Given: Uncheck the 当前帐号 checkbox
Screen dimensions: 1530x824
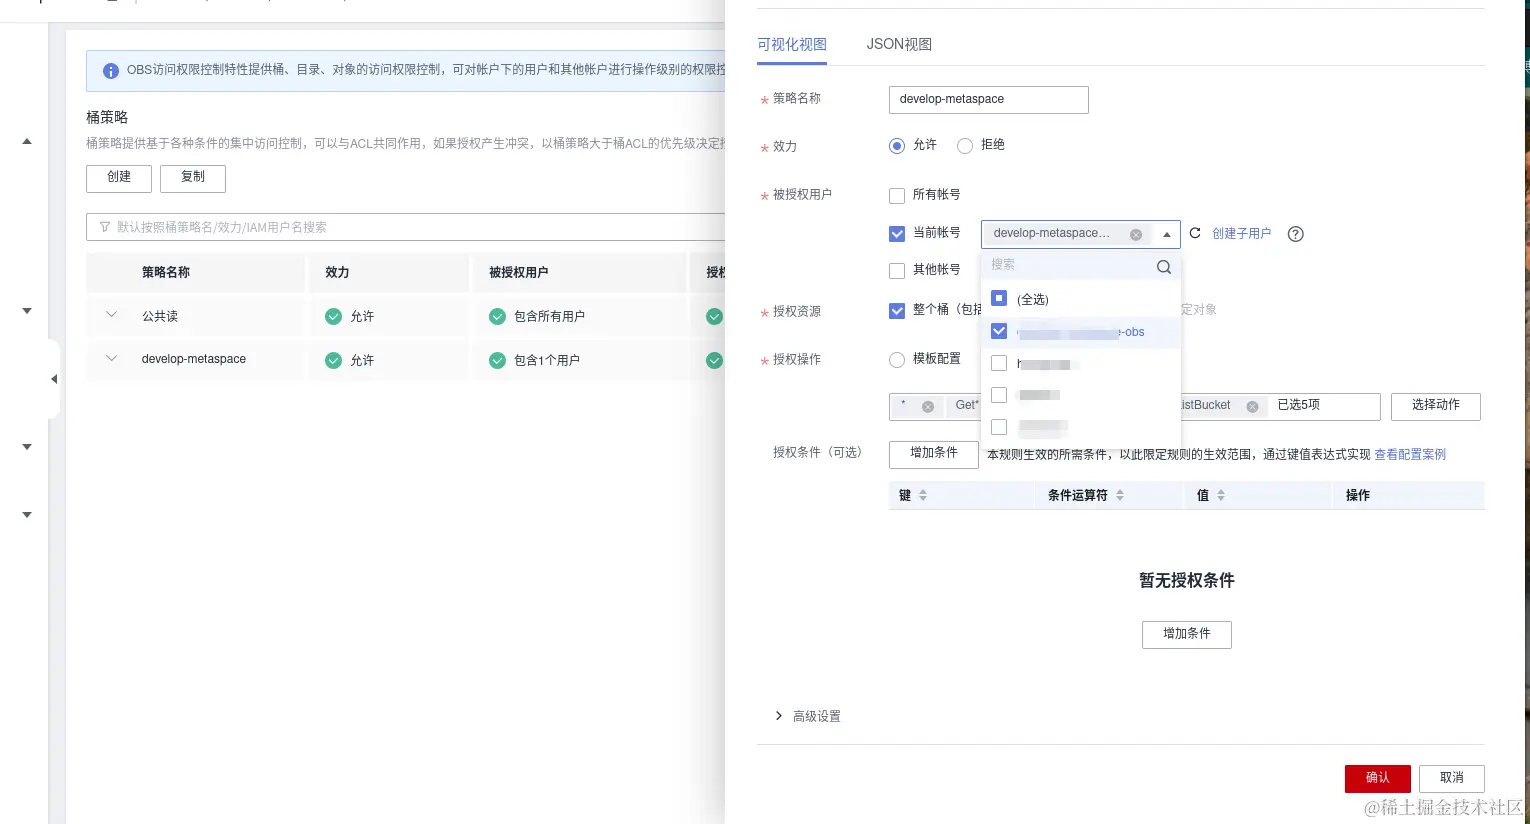Looking at the screenshot, I should tap(897, 234).
